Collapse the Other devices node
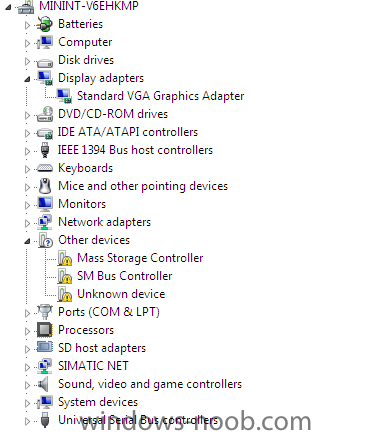390x436 pixels. pos(27,241)
